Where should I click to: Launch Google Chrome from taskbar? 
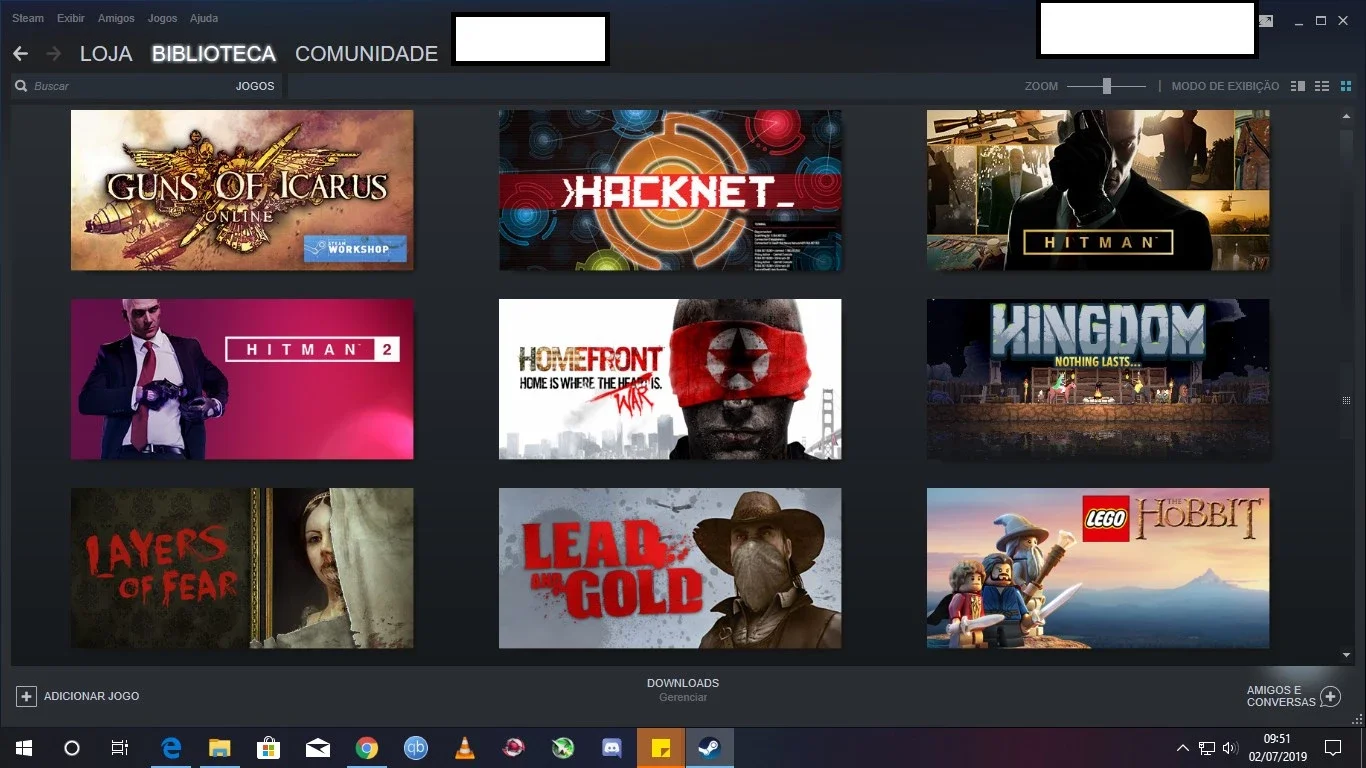pyautogui.click(x=366, y=747)
